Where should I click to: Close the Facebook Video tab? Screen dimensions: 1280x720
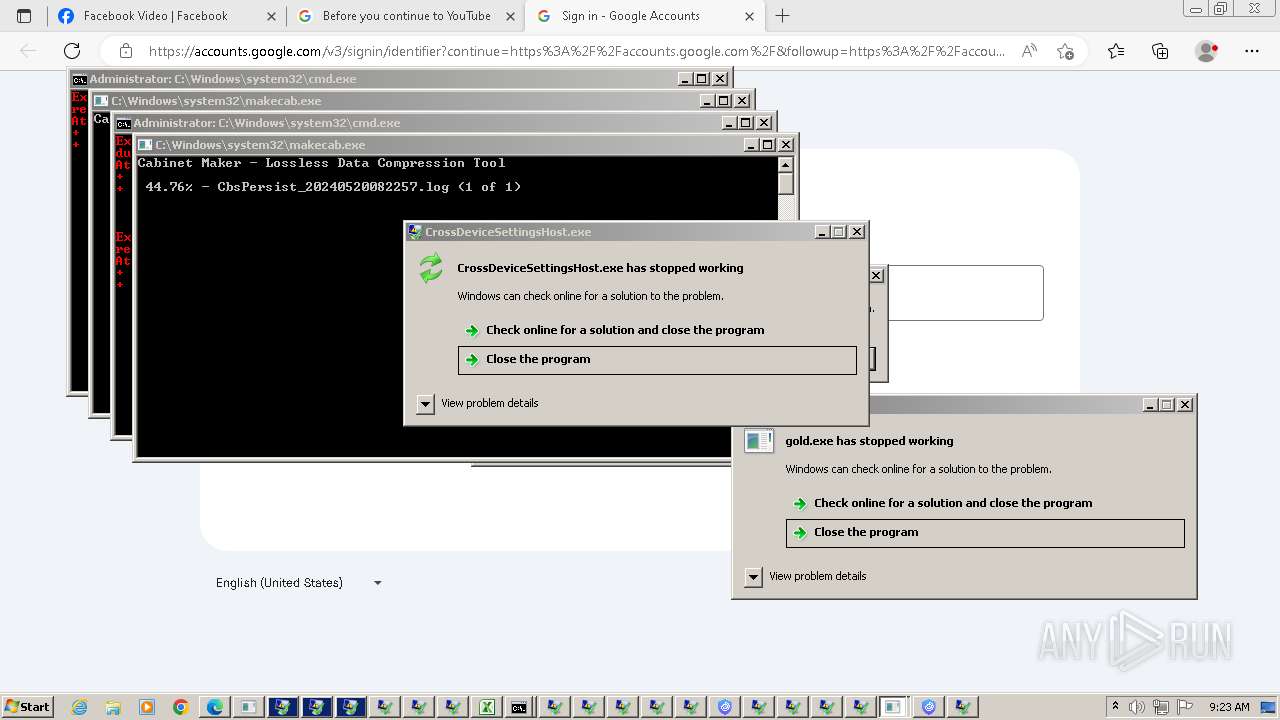click(x=271, y=16)
